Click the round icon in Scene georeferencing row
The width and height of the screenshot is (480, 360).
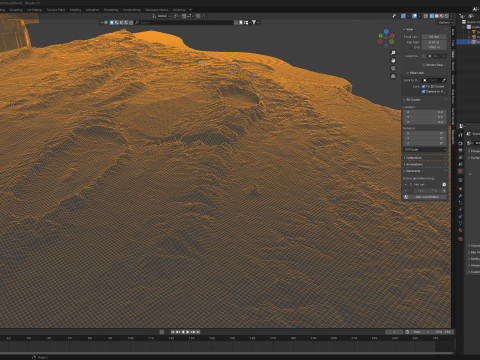click(444, 185)
